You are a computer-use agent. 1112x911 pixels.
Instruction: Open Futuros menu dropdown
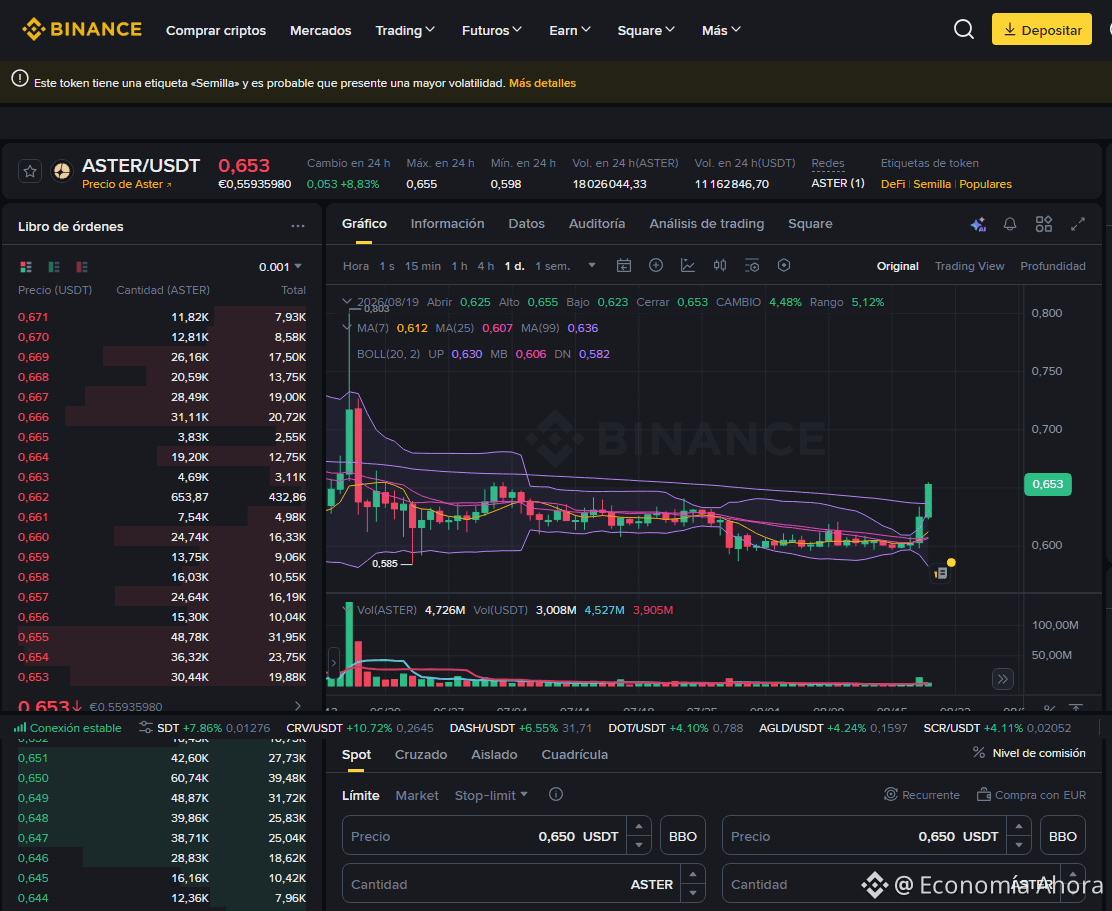point(491,30)
